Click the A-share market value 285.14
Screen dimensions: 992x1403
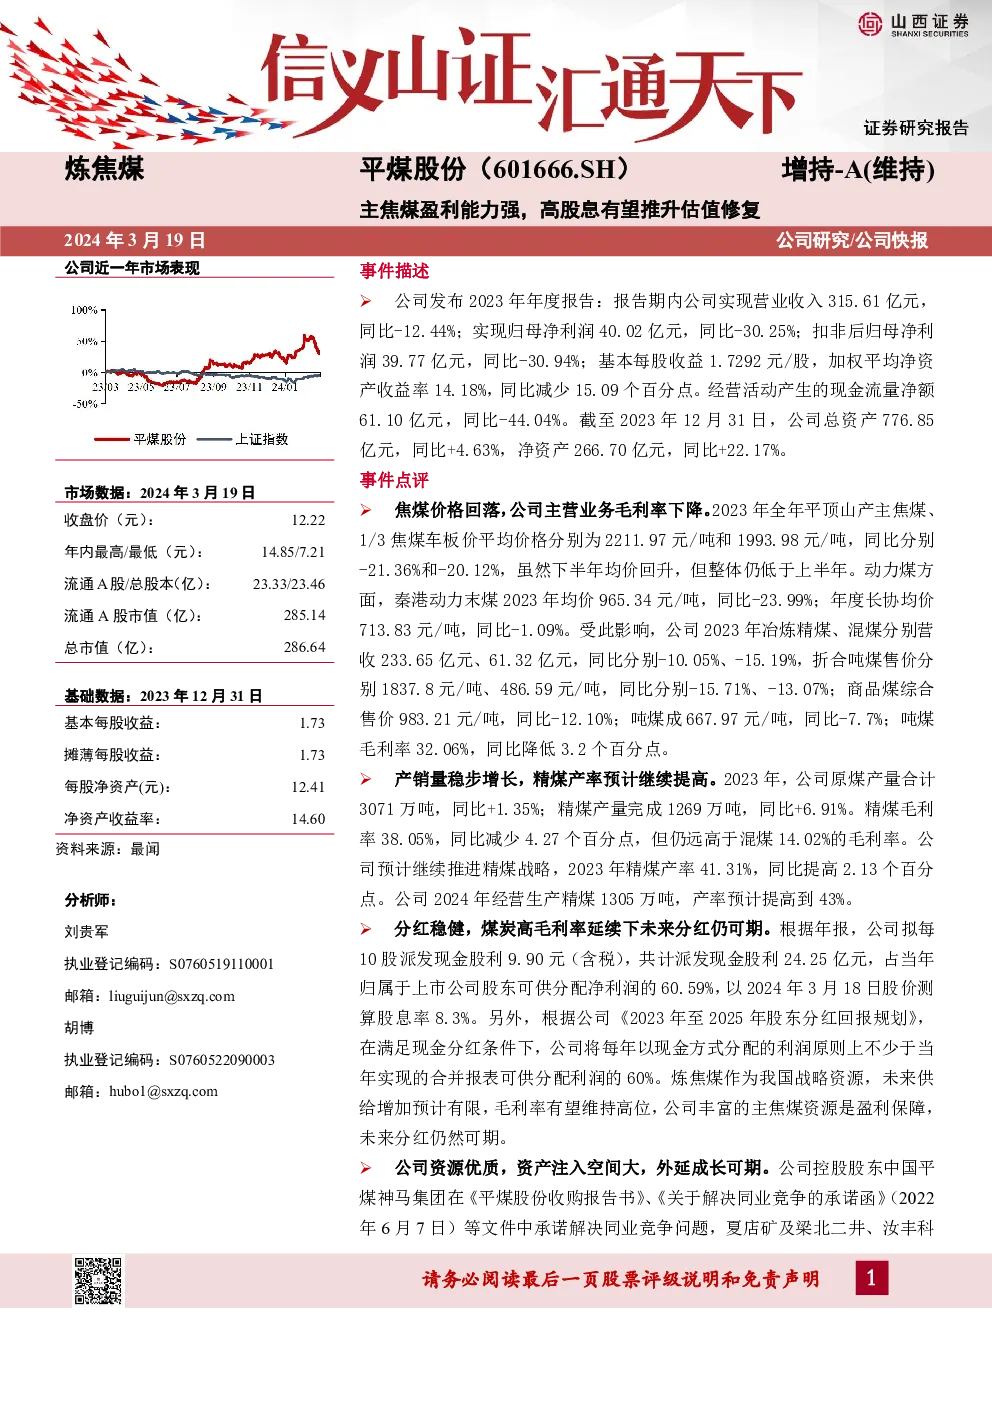304,616
